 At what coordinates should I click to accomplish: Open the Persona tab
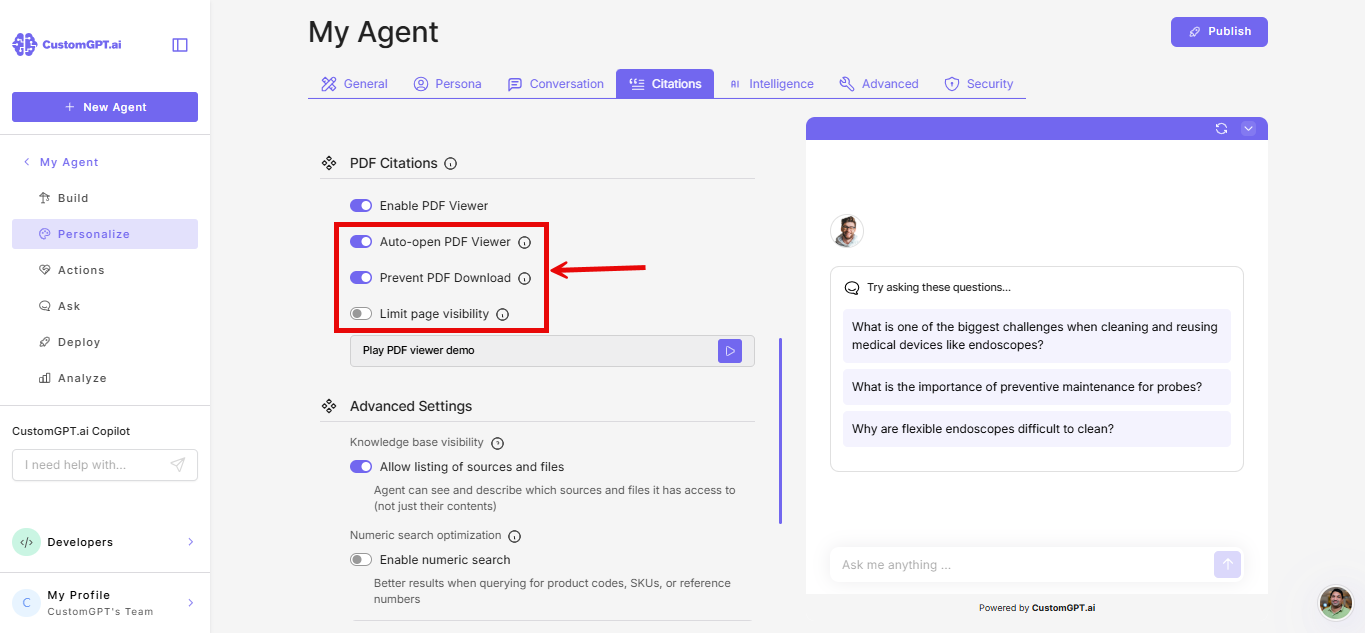(448, 84)
